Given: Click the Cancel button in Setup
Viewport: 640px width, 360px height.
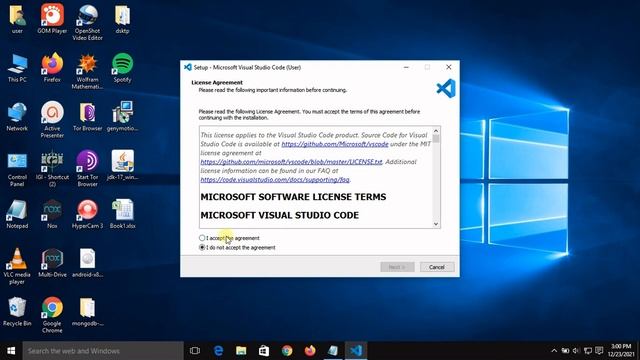Looking at the screenshot, I should click(437, 267).
